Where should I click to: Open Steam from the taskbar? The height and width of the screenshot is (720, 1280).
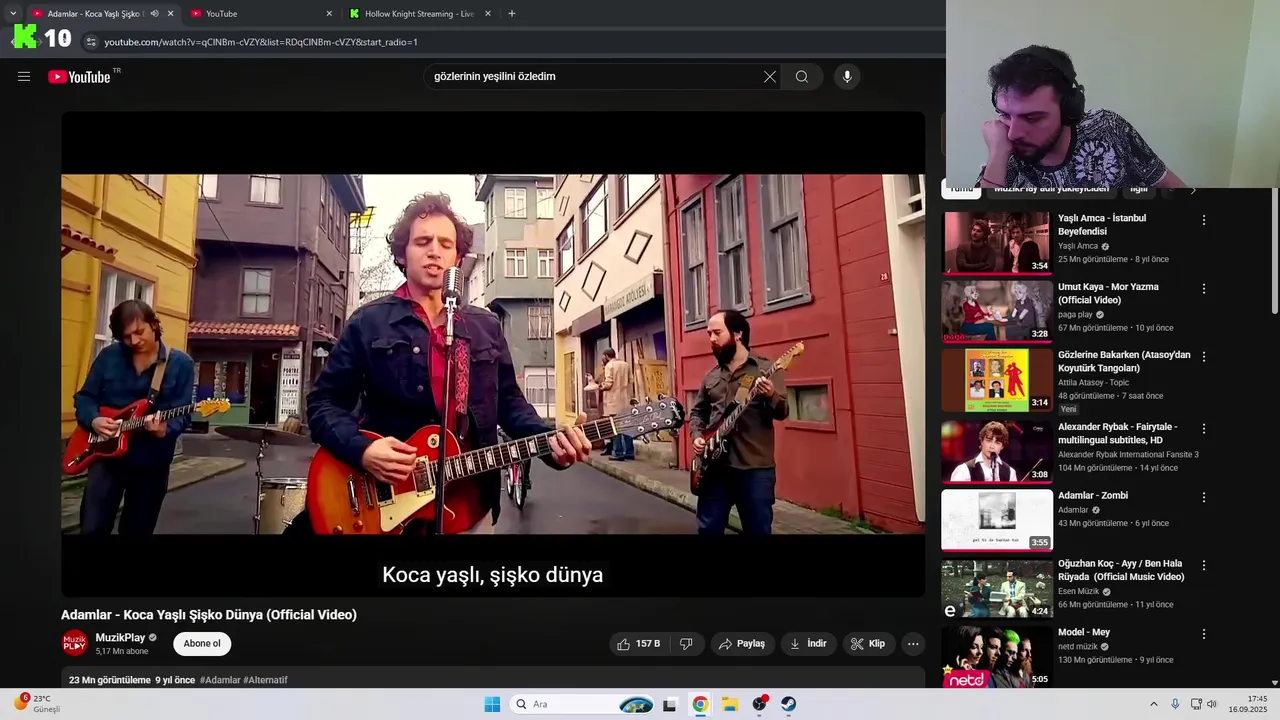[x=789, y=704]
